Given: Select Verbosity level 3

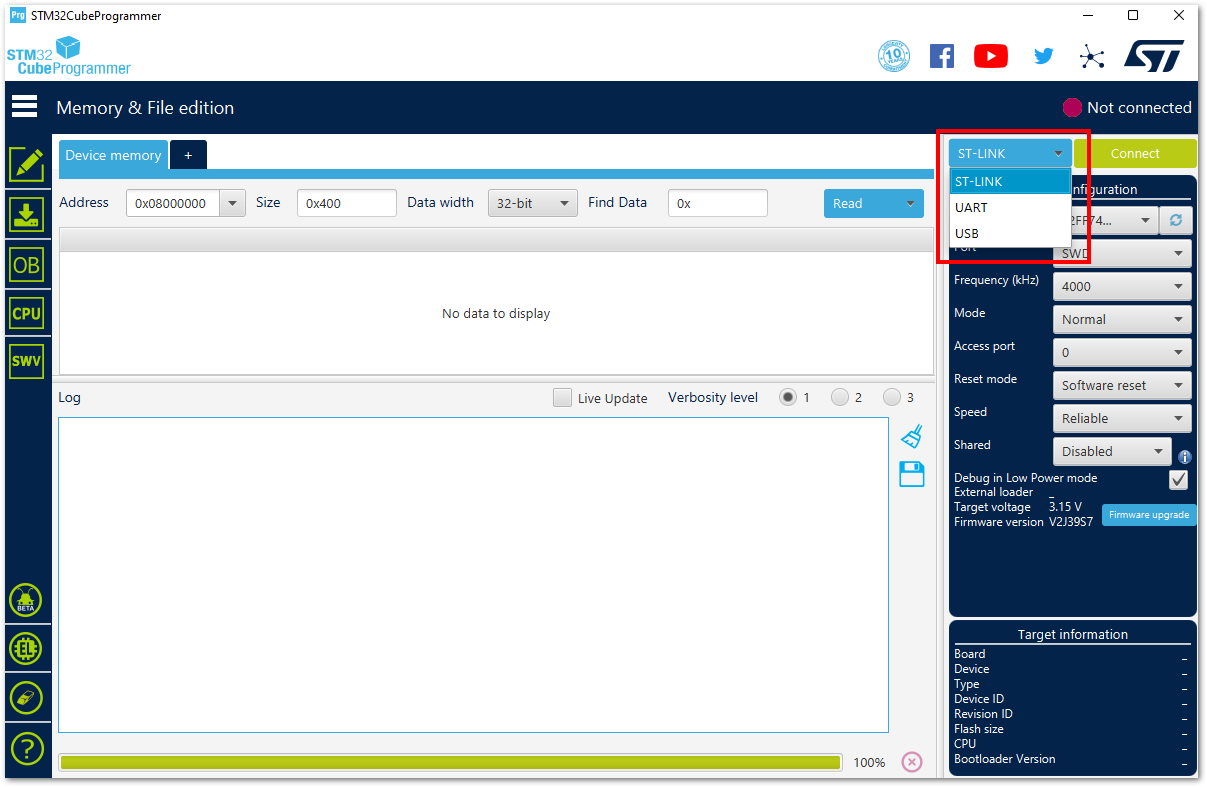Looking at the screenshot, I should click(x=892, y=398).
